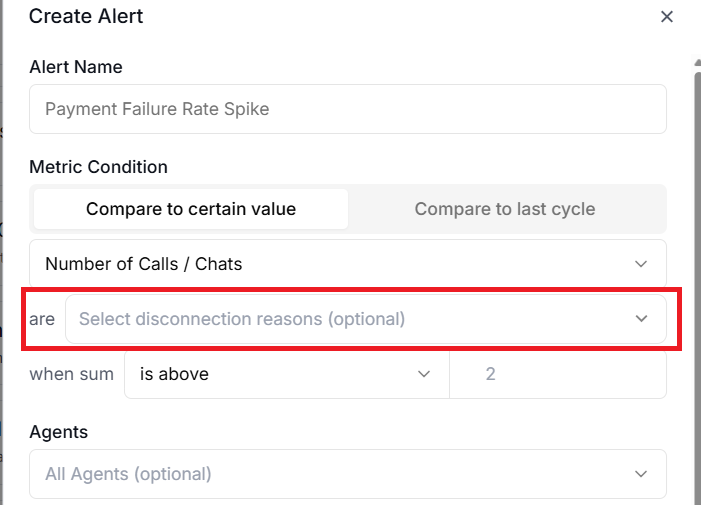This screenshot has height=505, width=701.
Task: Select the Compare to certain value tab
Action: pos(191,209)
